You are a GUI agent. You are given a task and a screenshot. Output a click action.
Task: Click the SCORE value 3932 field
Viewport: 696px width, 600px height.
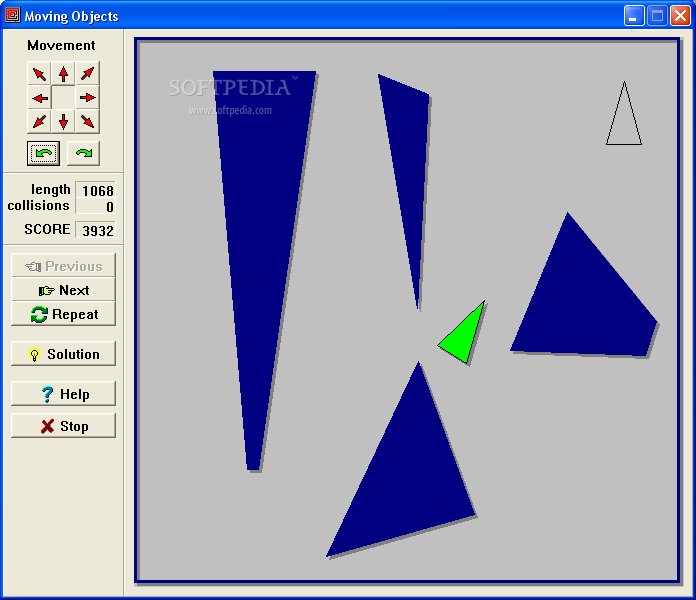(x=95, y=230)
